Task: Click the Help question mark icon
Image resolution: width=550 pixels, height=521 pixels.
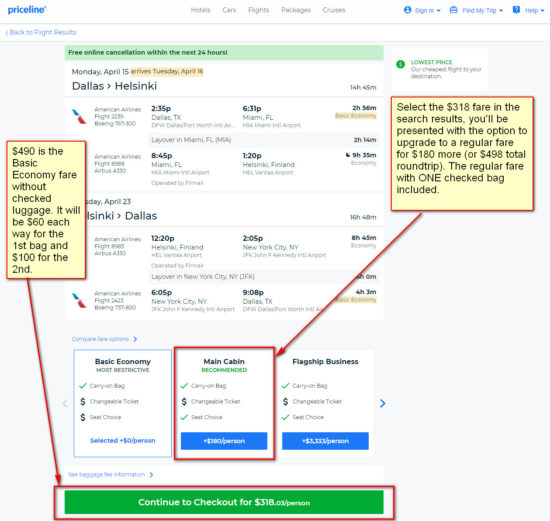Action: click(x=516, y=10)
